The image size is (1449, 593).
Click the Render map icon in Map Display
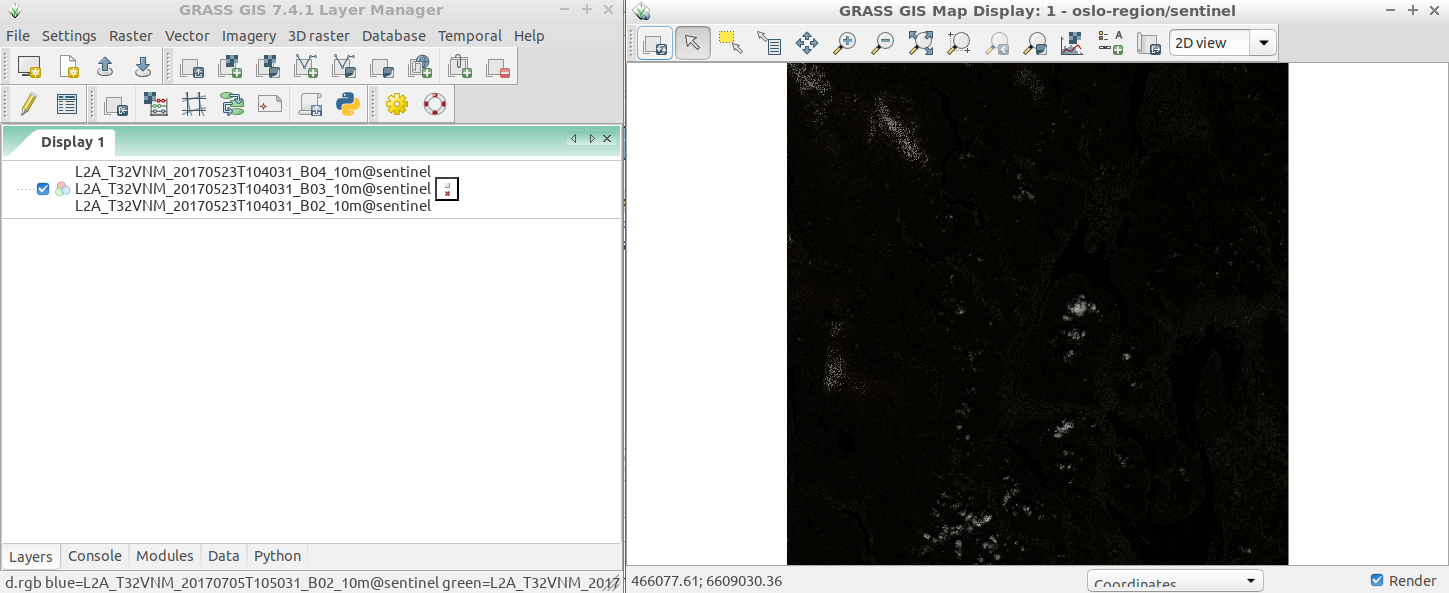click(x=655, y=43)
